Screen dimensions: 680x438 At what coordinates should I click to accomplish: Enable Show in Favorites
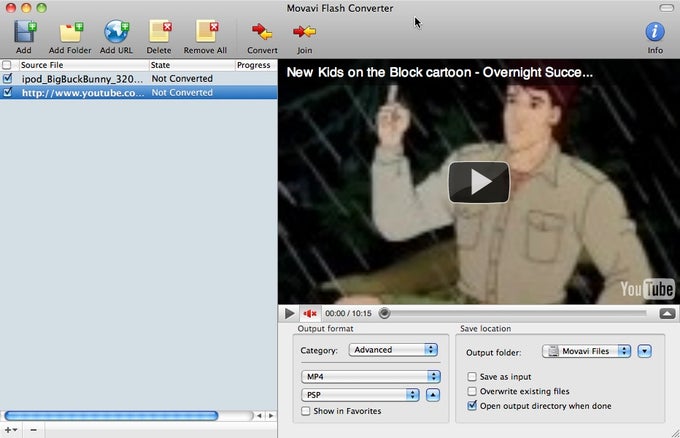(306, 411)
